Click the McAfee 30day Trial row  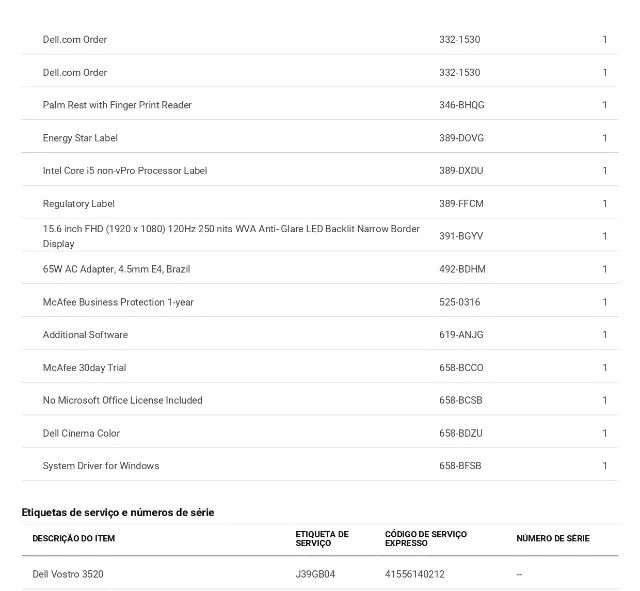coord(320,368)
